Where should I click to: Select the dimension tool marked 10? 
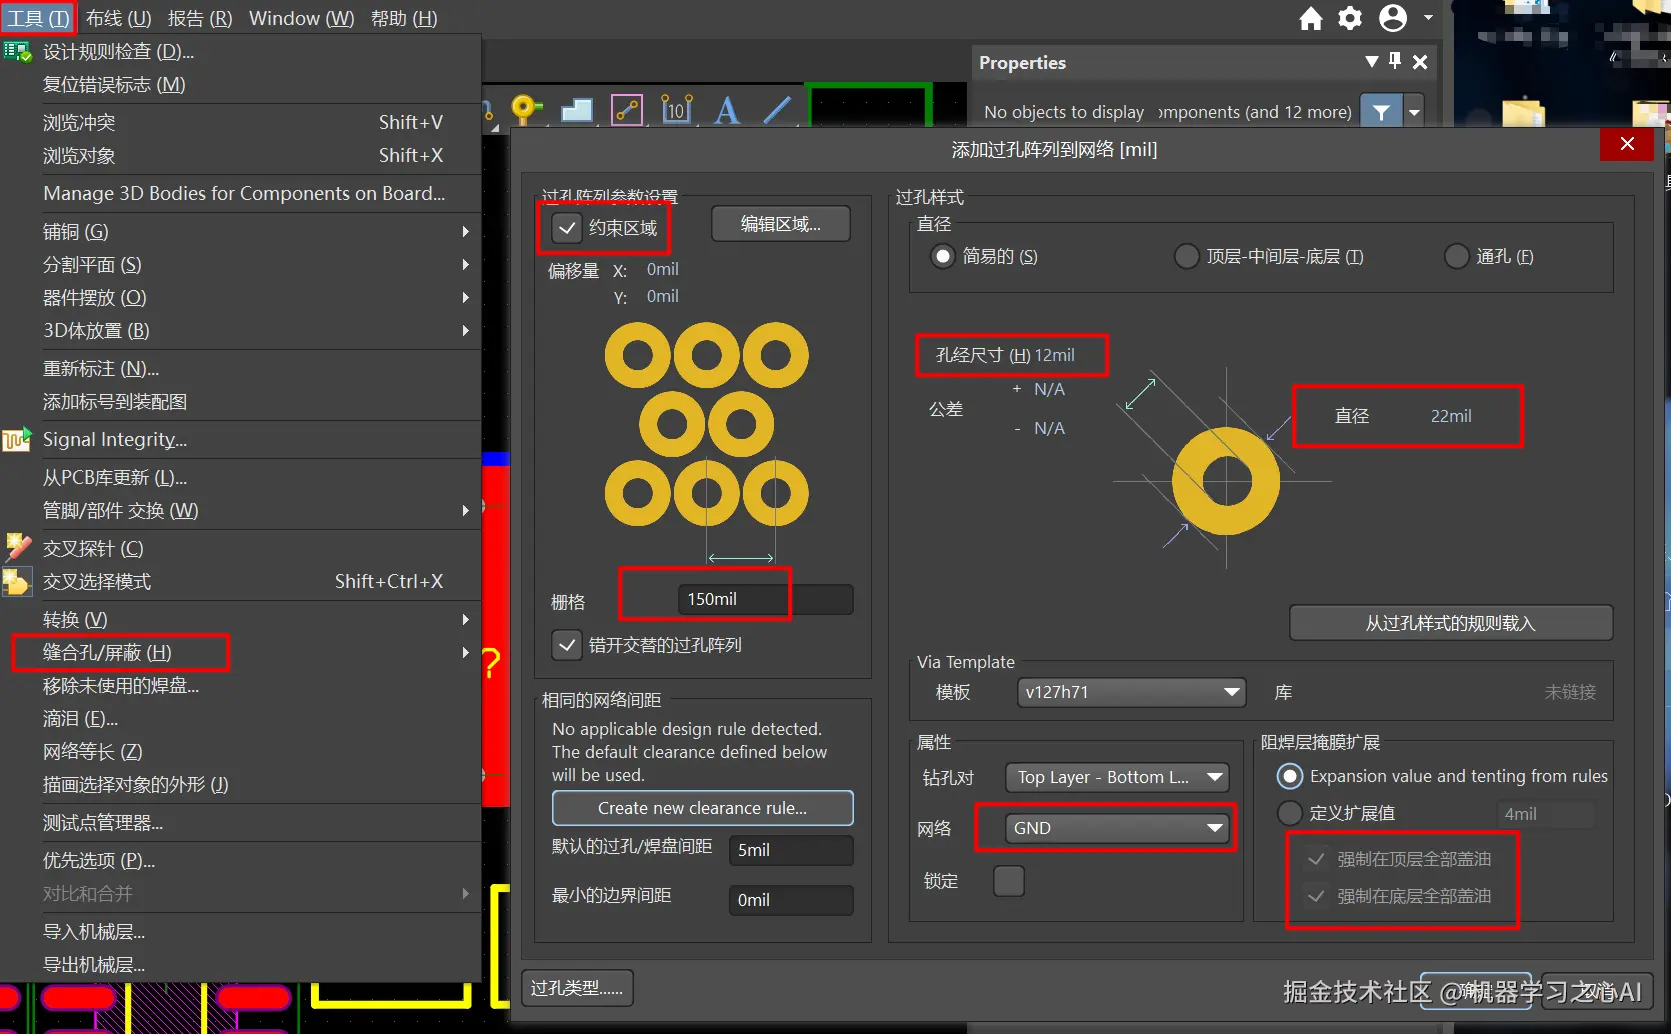click(677, 109)
